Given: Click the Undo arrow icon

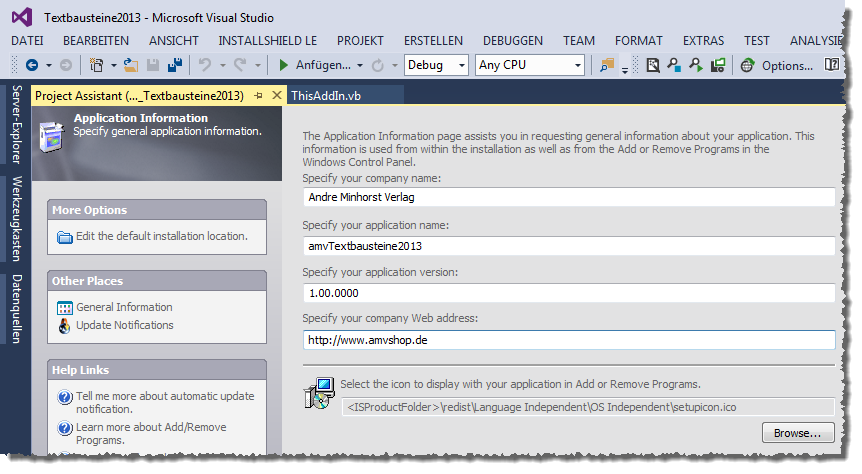Looking at the screenshot, I should [205, 65].
